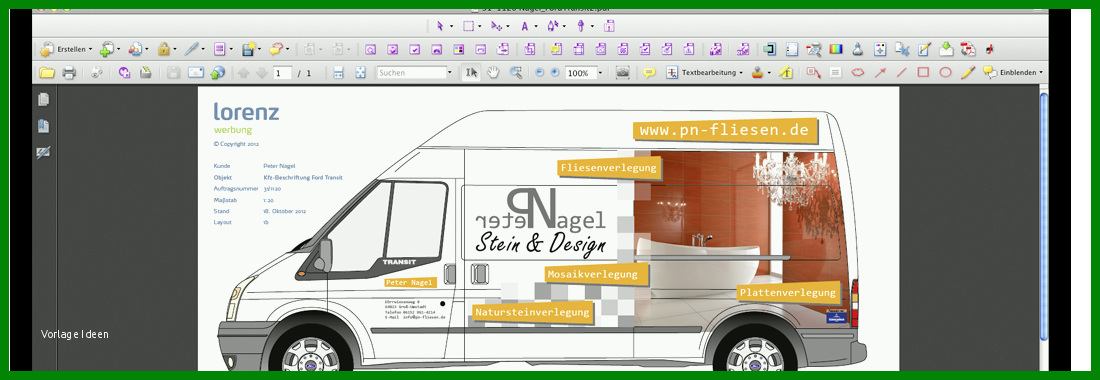Click the page number field
Screen dimensions: 1100x380
[283, 73]
